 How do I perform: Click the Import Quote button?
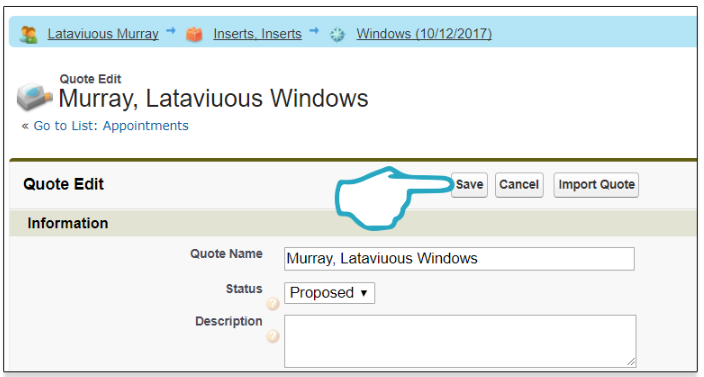596,184
